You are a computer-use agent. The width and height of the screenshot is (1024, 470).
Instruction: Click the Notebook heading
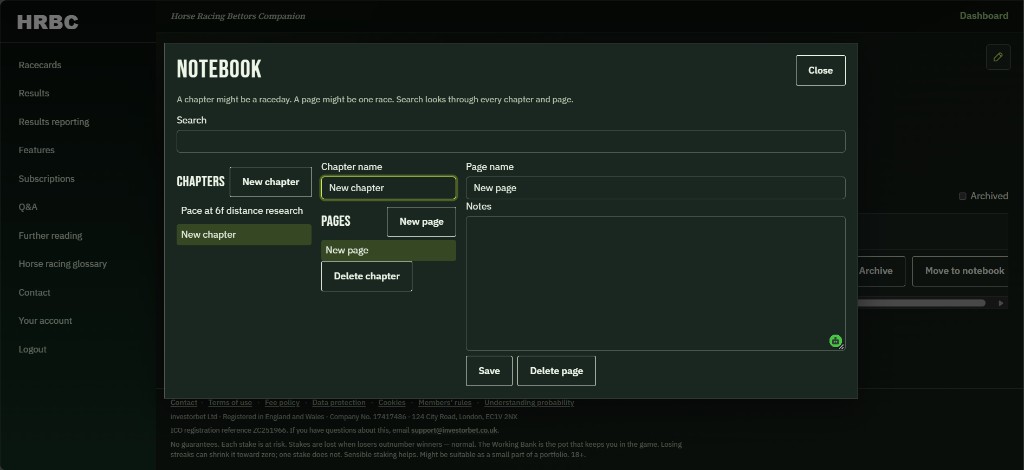[x=219, y=69]
